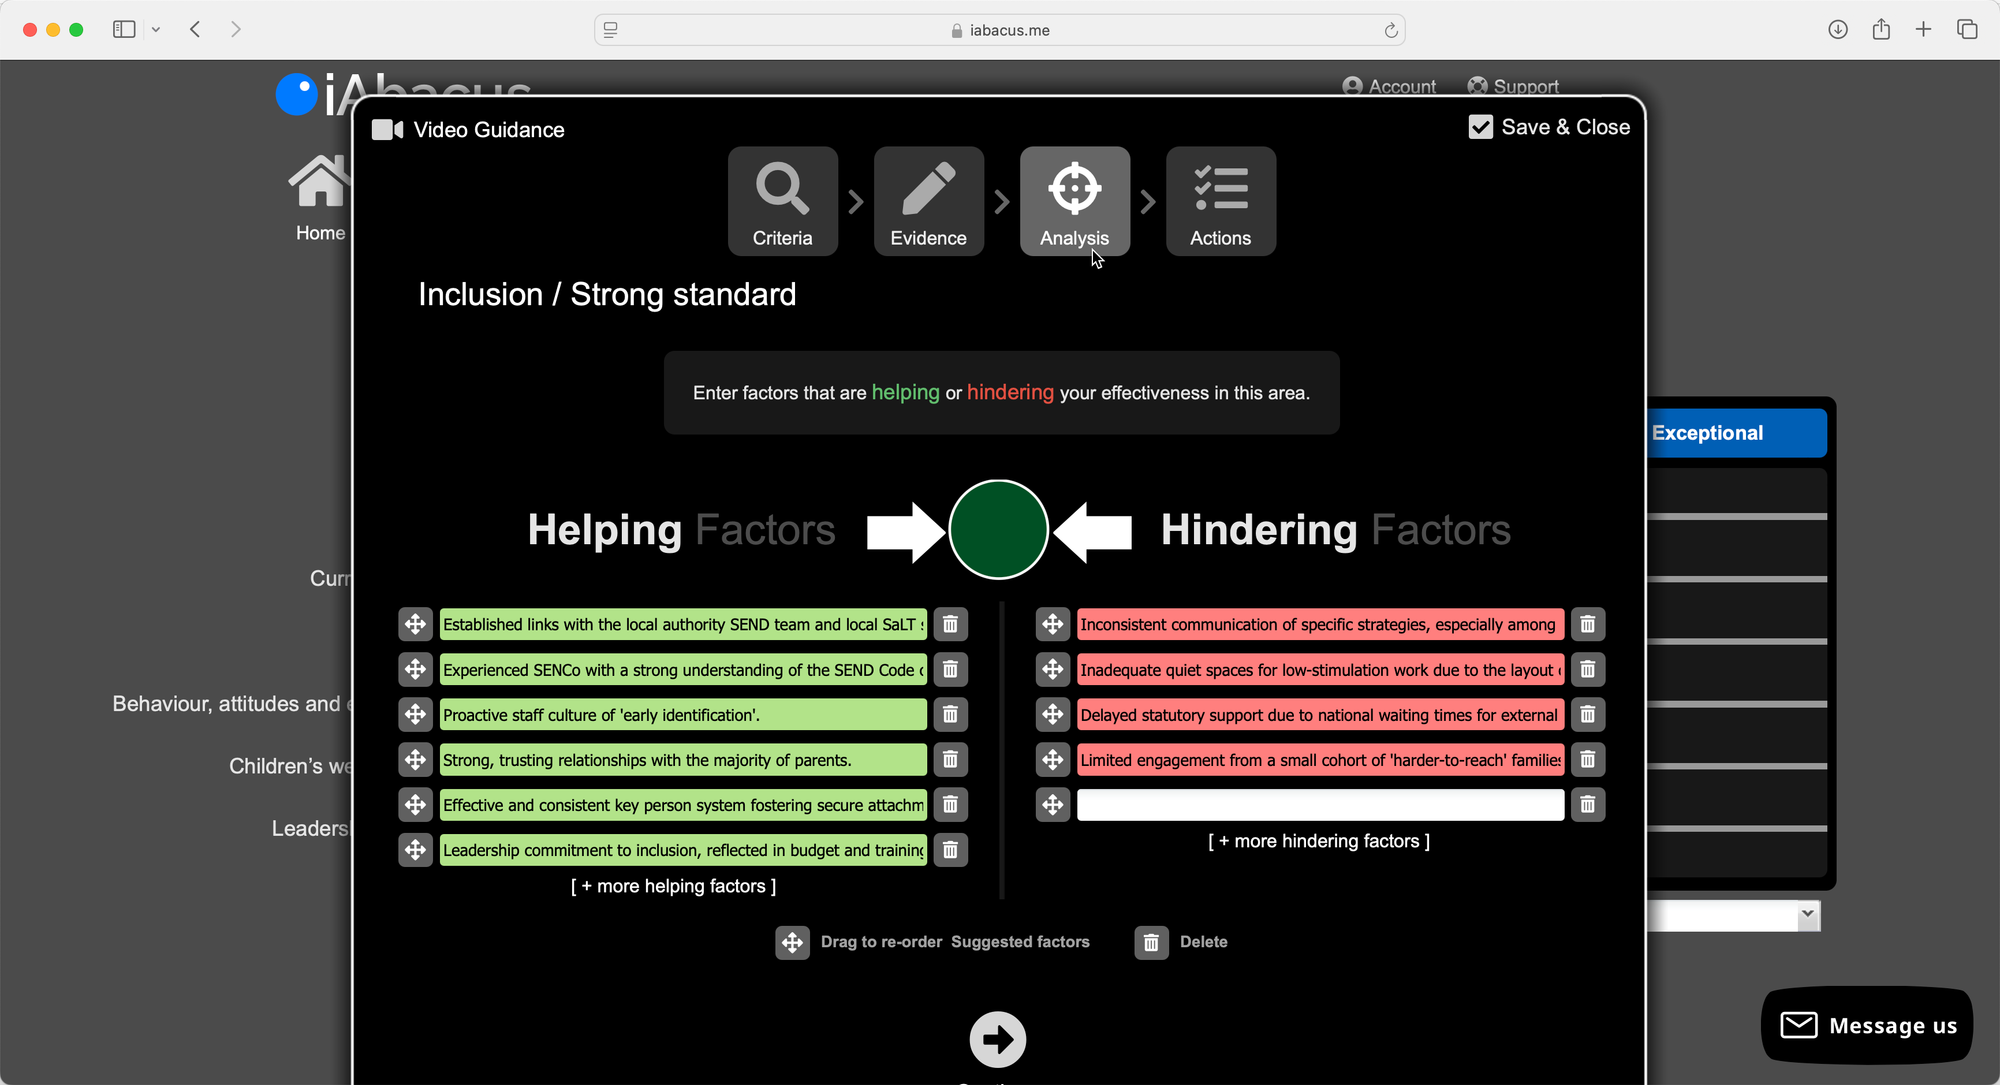Tick the Save & Close checkbox
The height and width of the screenshot is (1085, 2000).
(1480, 127)
